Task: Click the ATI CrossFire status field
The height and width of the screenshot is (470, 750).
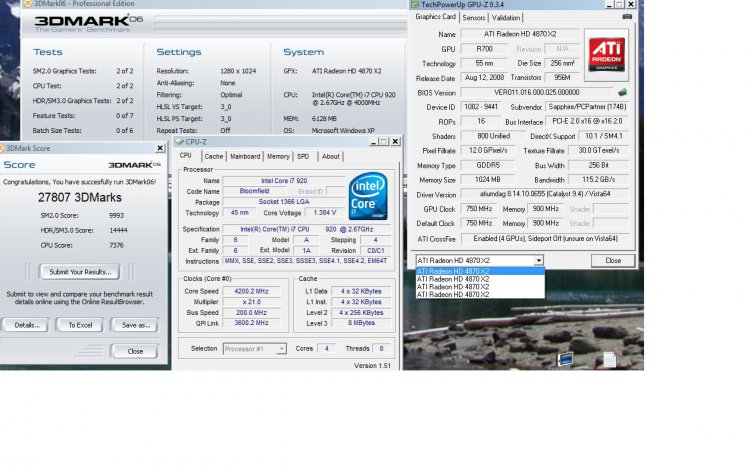Action: [545, 239]
